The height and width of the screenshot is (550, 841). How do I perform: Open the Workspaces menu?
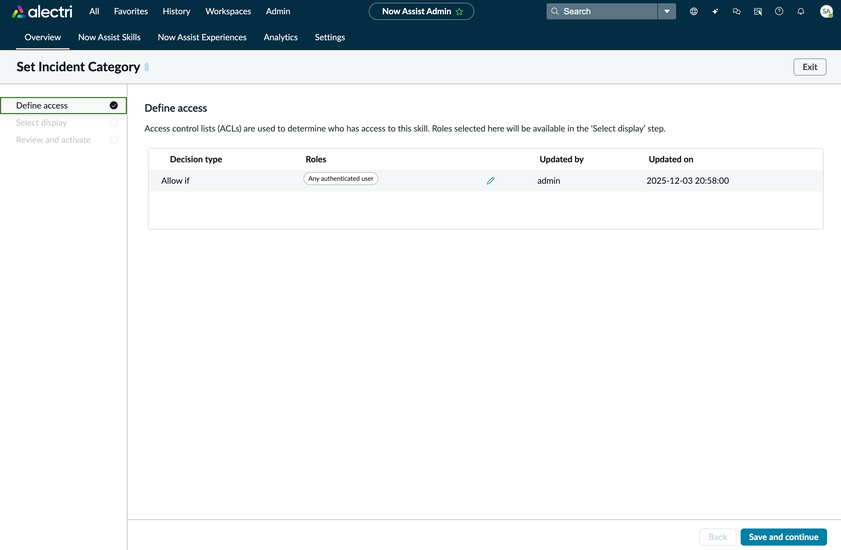(x=228, y=11)
